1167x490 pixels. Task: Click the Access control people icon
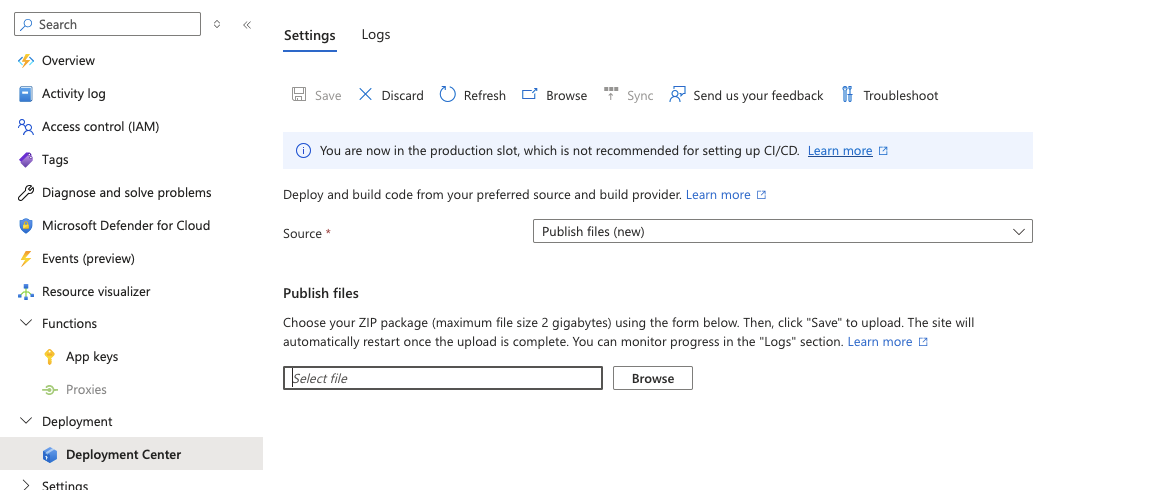tap(26, 127)
